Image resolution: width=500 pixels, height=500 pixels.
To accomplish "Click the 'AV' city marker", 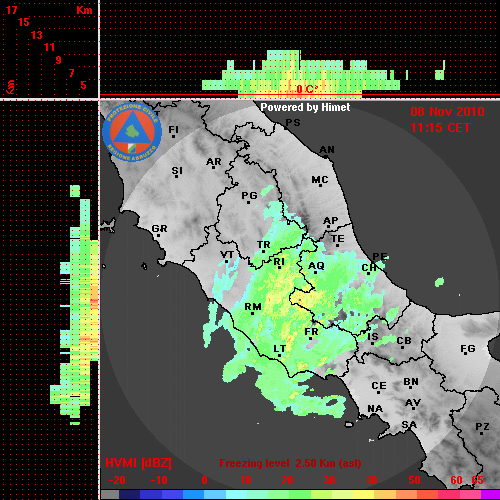I will coord(413,404).
